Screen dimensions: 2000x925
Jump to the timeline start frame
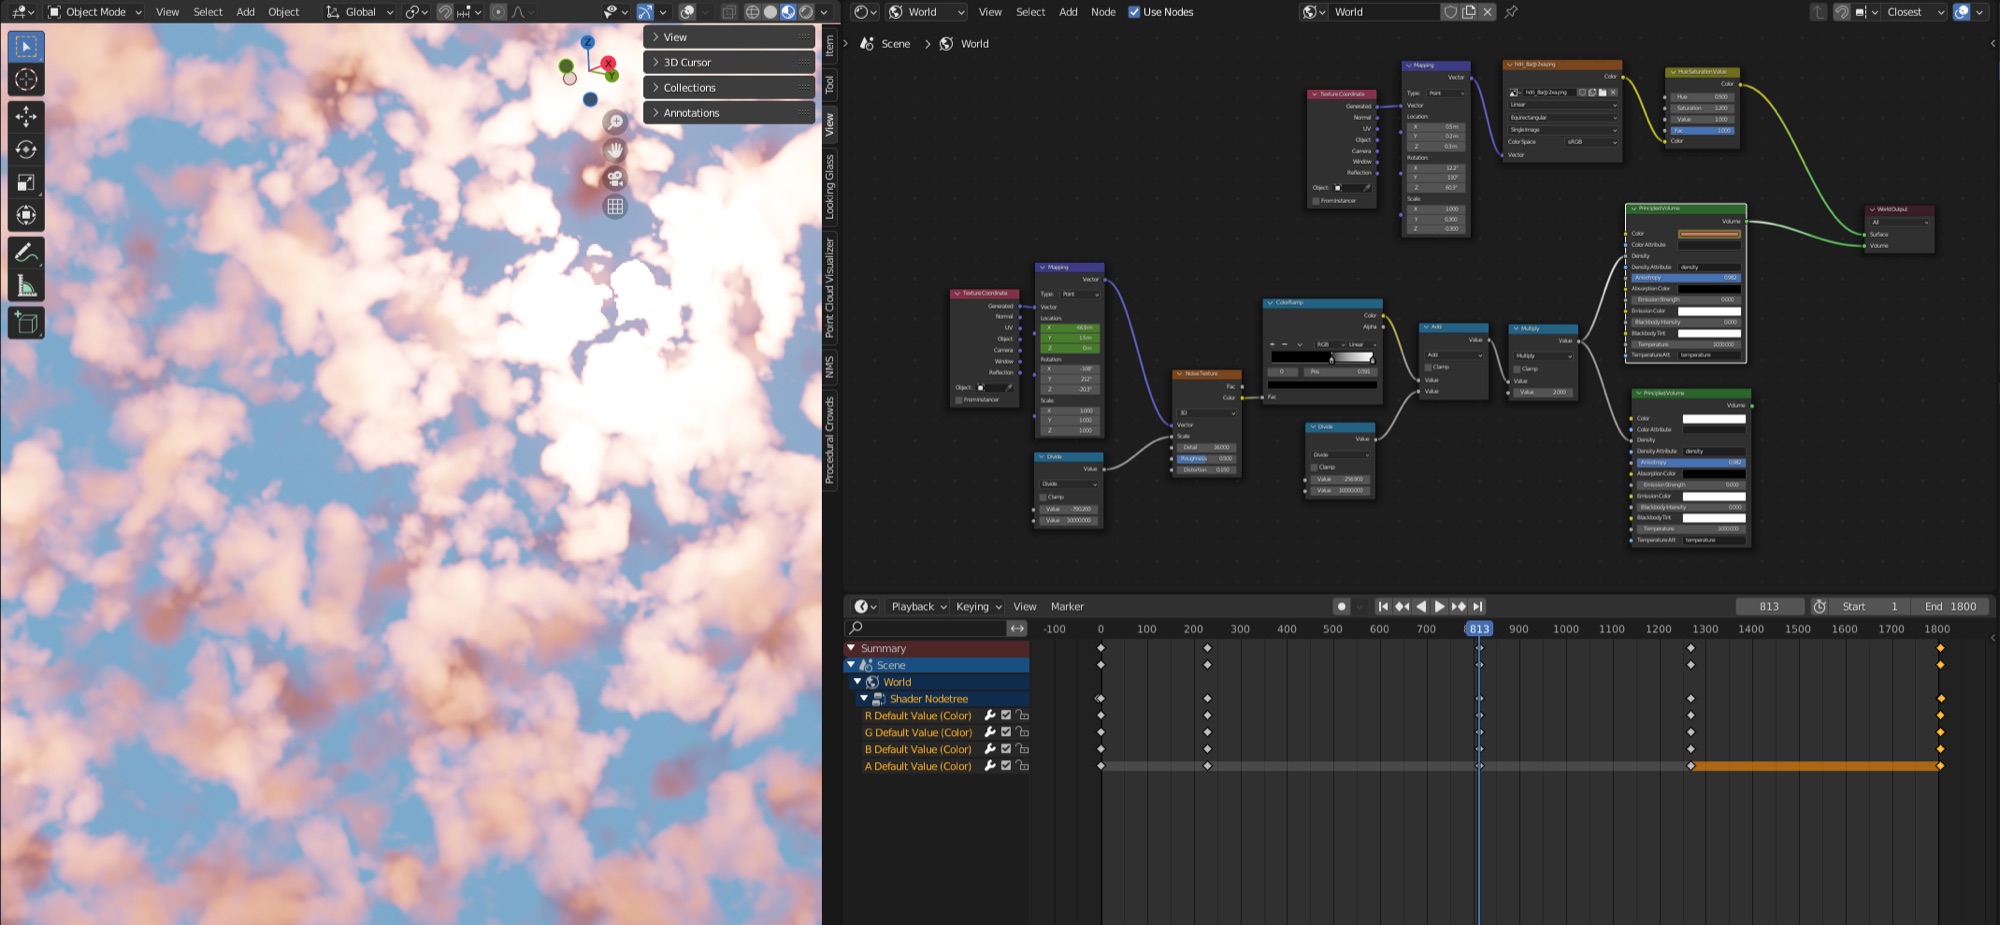coord(1383,607)
